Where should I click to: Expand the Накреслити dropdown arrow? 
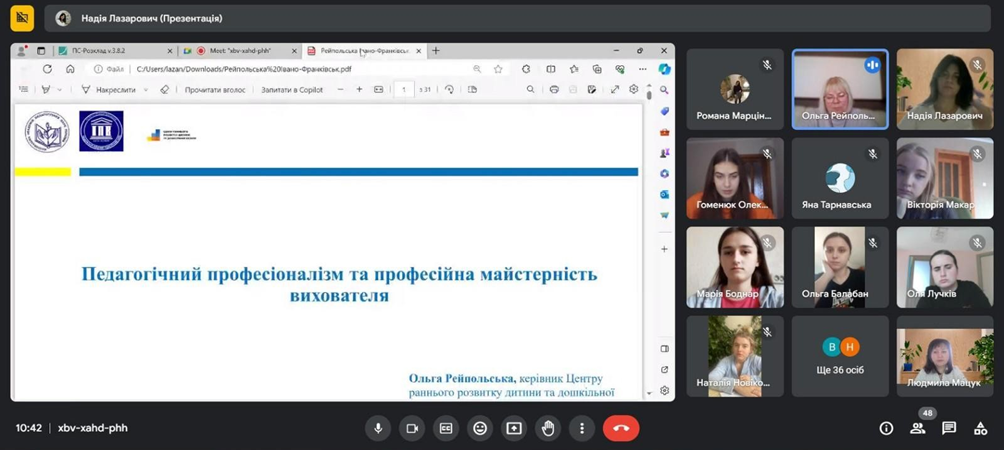[x=145, y=90]
